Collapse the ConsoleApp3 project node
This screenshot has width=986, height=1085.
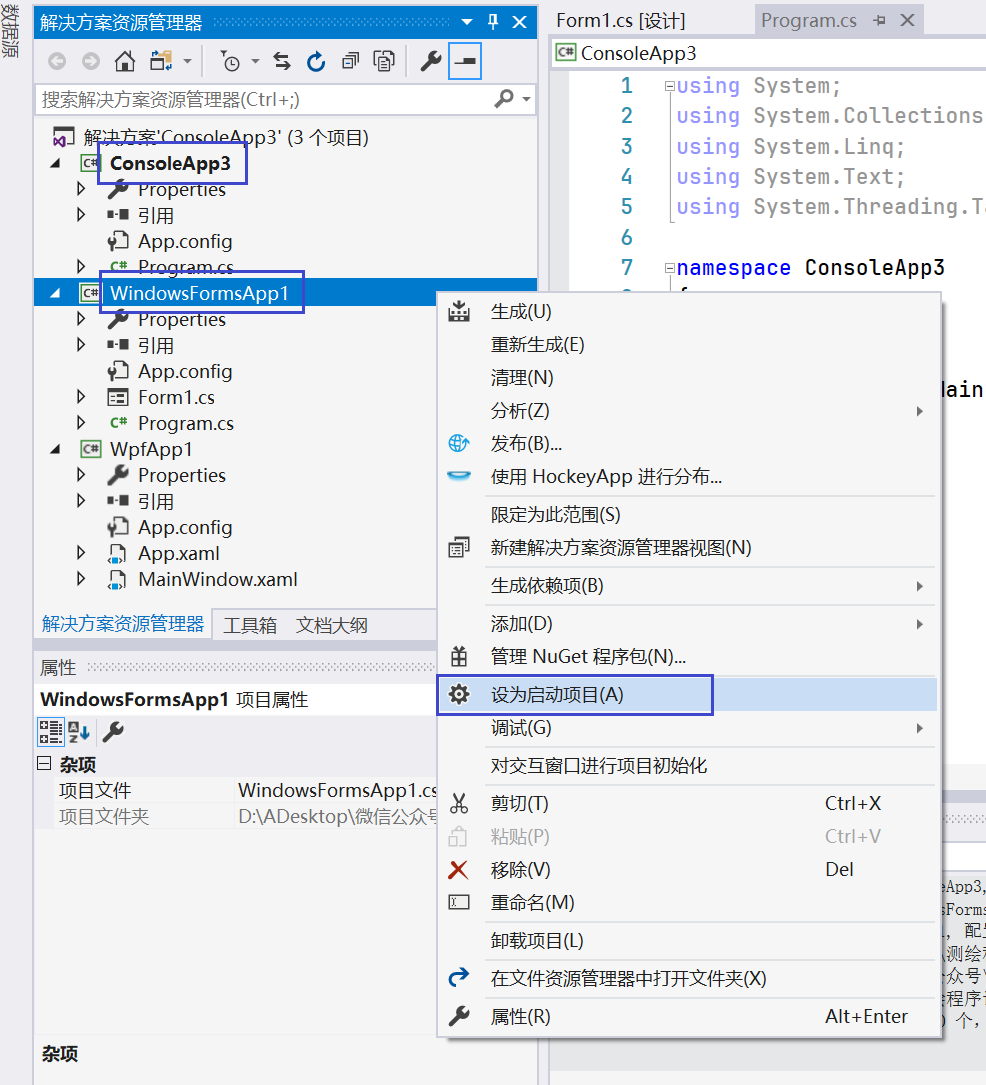[x=55, y=163]
